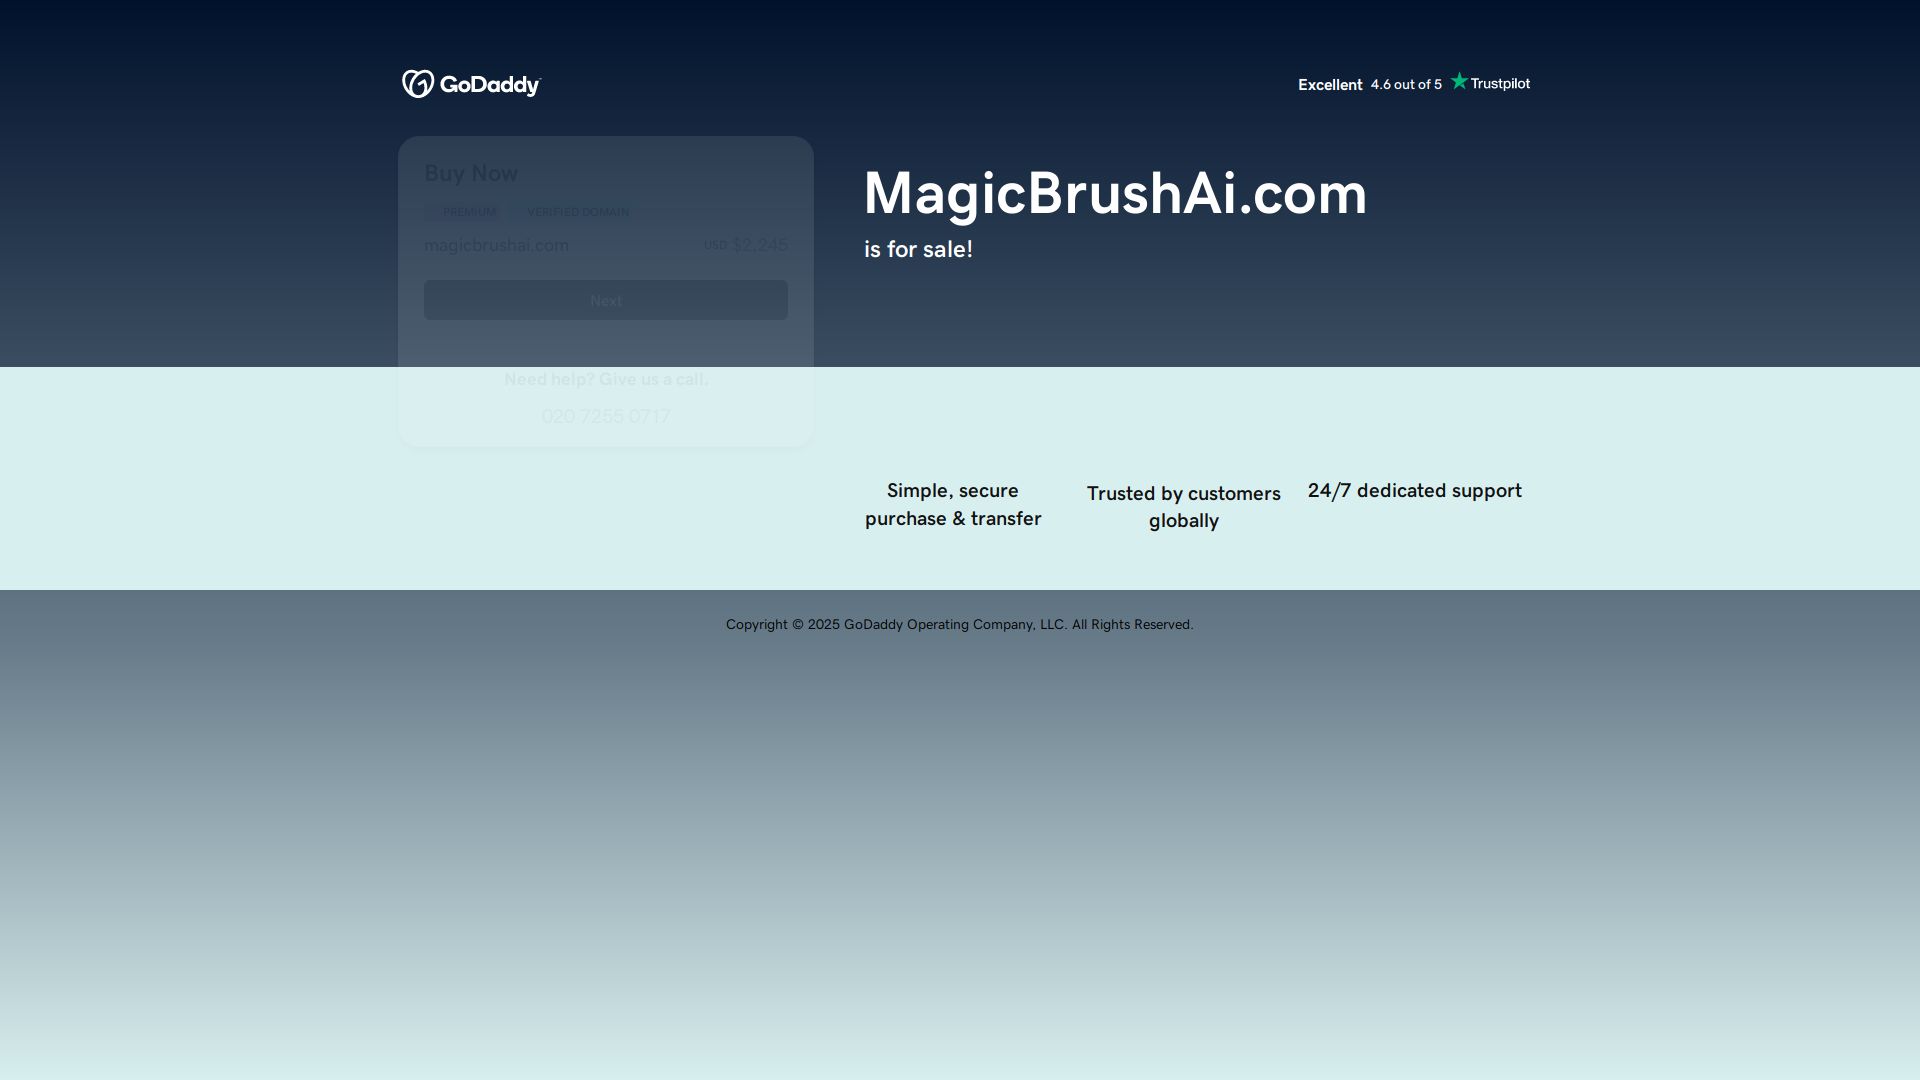1920x1080 pixels.
Task: Click the 'is for sale!' subtitle
Action: coord(918,249)
